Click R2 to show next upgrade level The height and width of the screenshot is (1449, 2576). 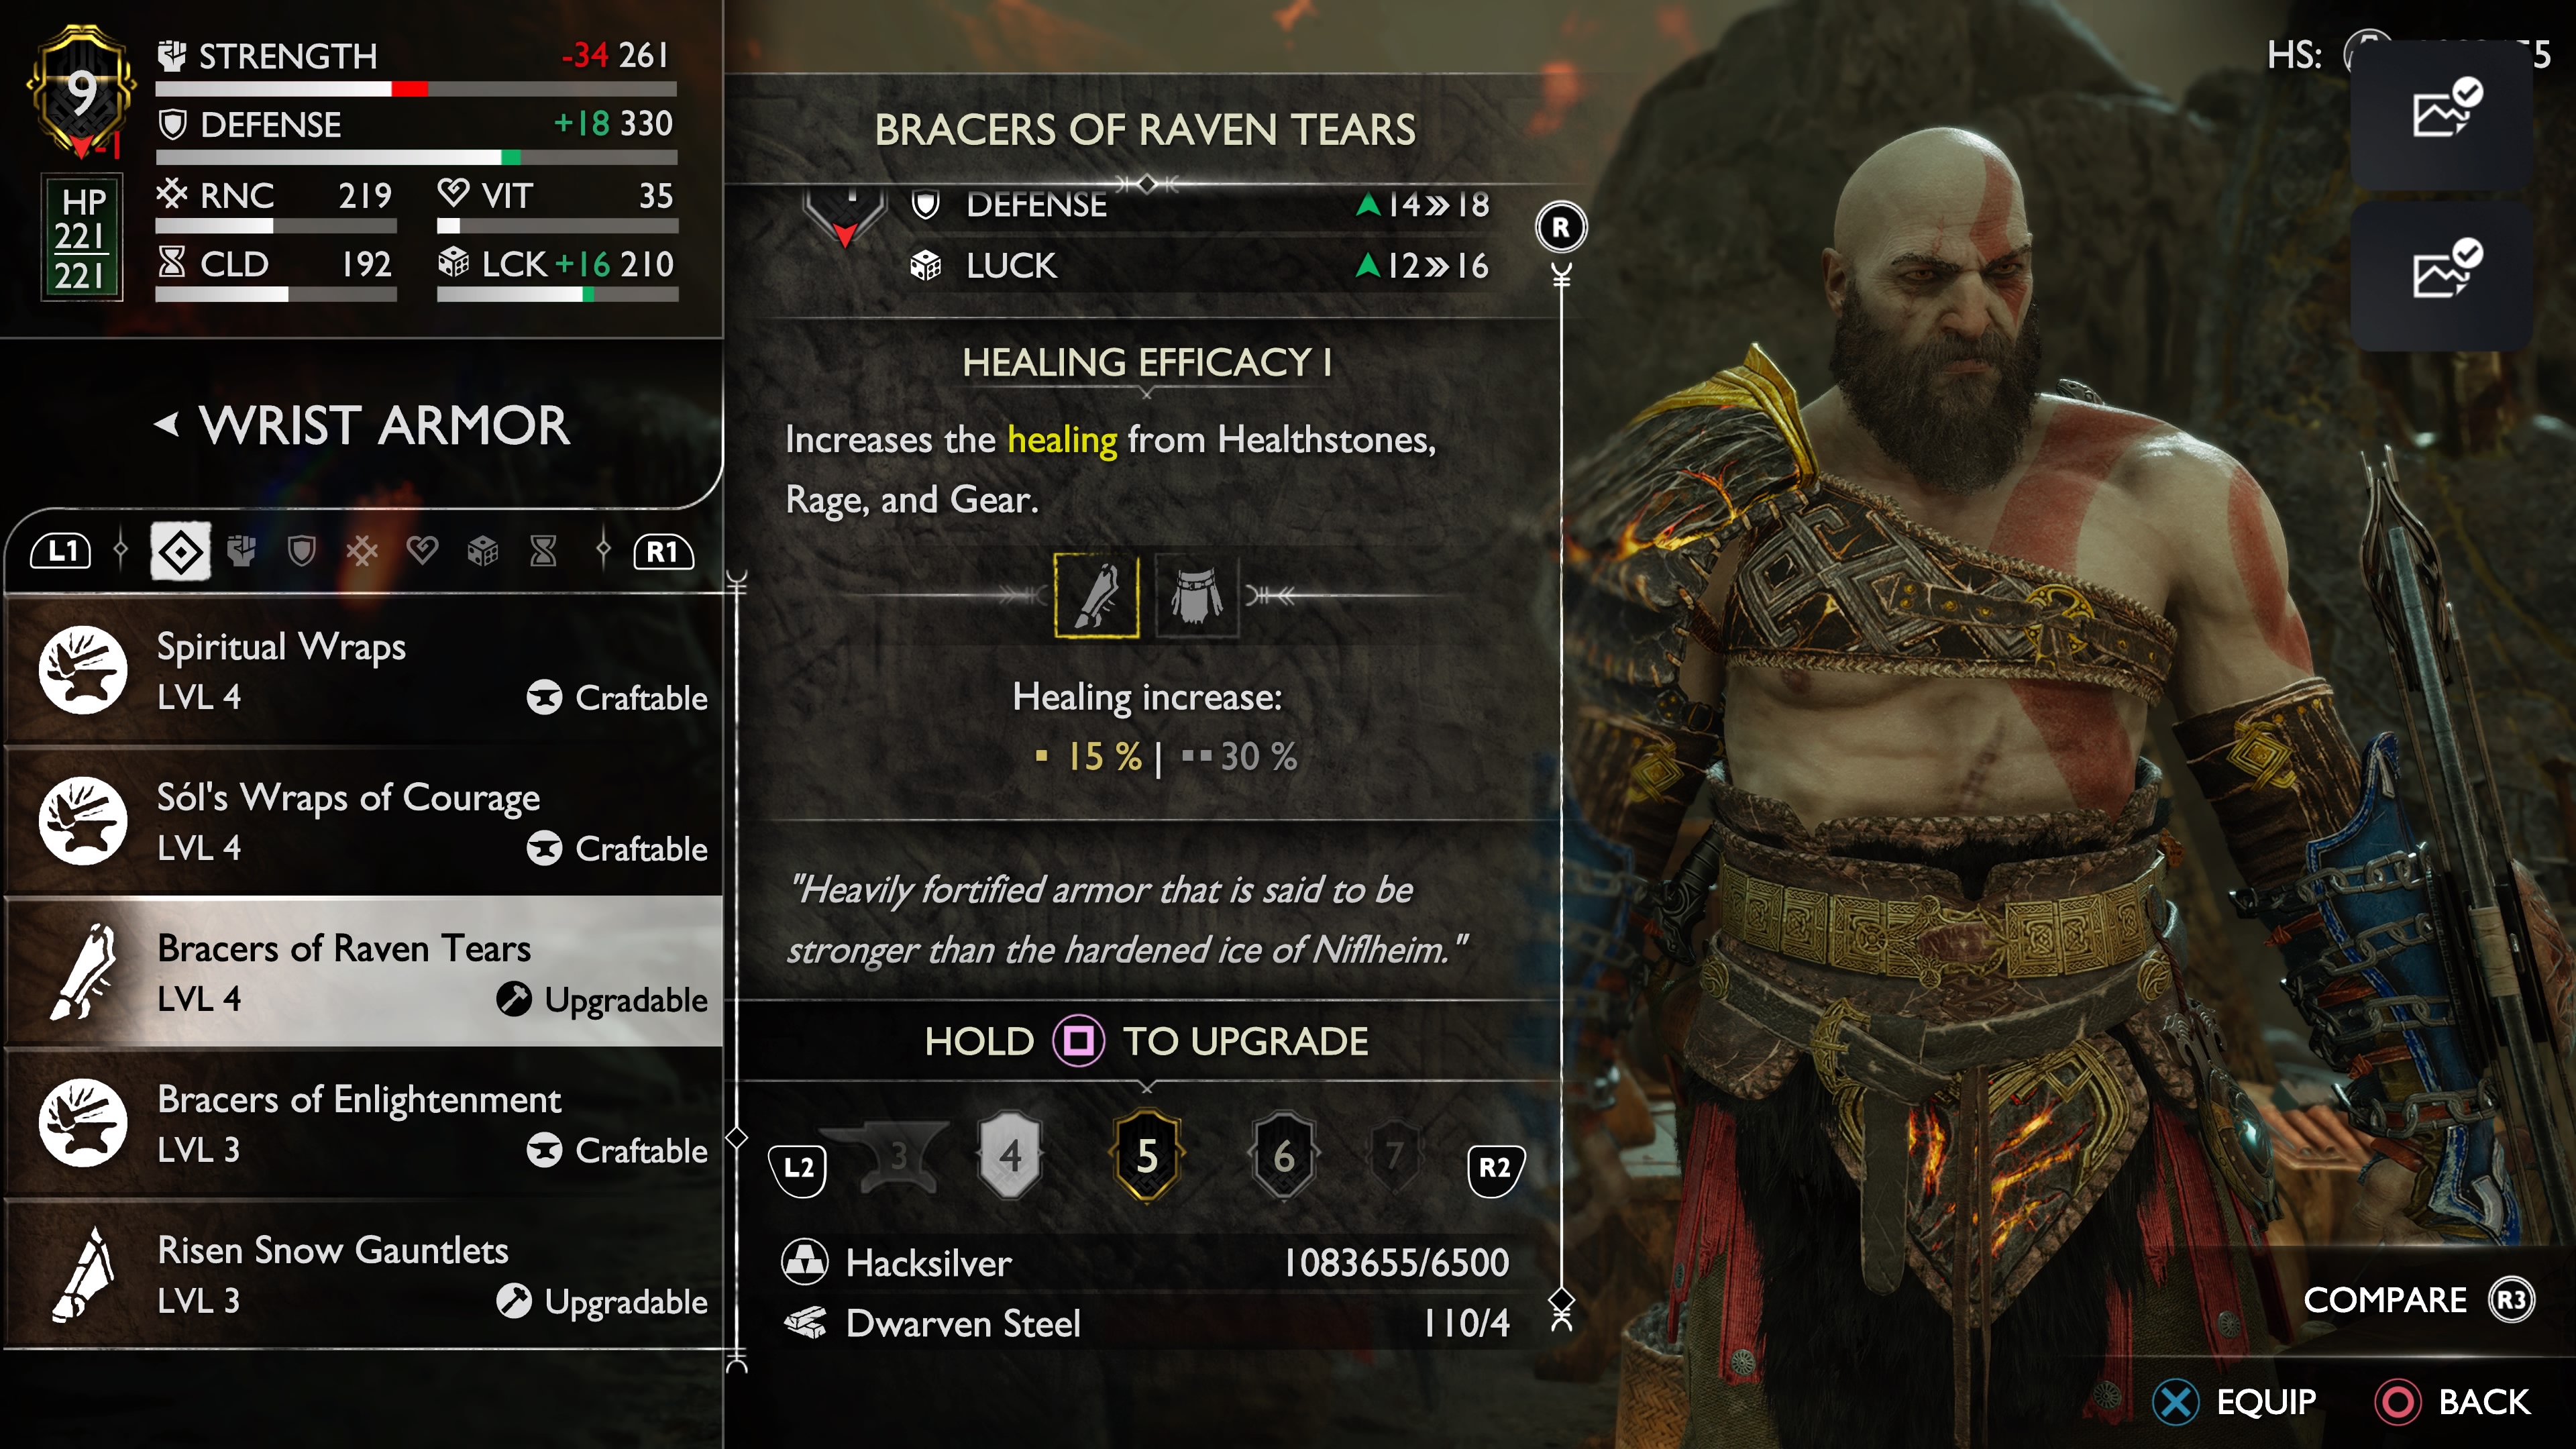[x=1495, y=1169]
